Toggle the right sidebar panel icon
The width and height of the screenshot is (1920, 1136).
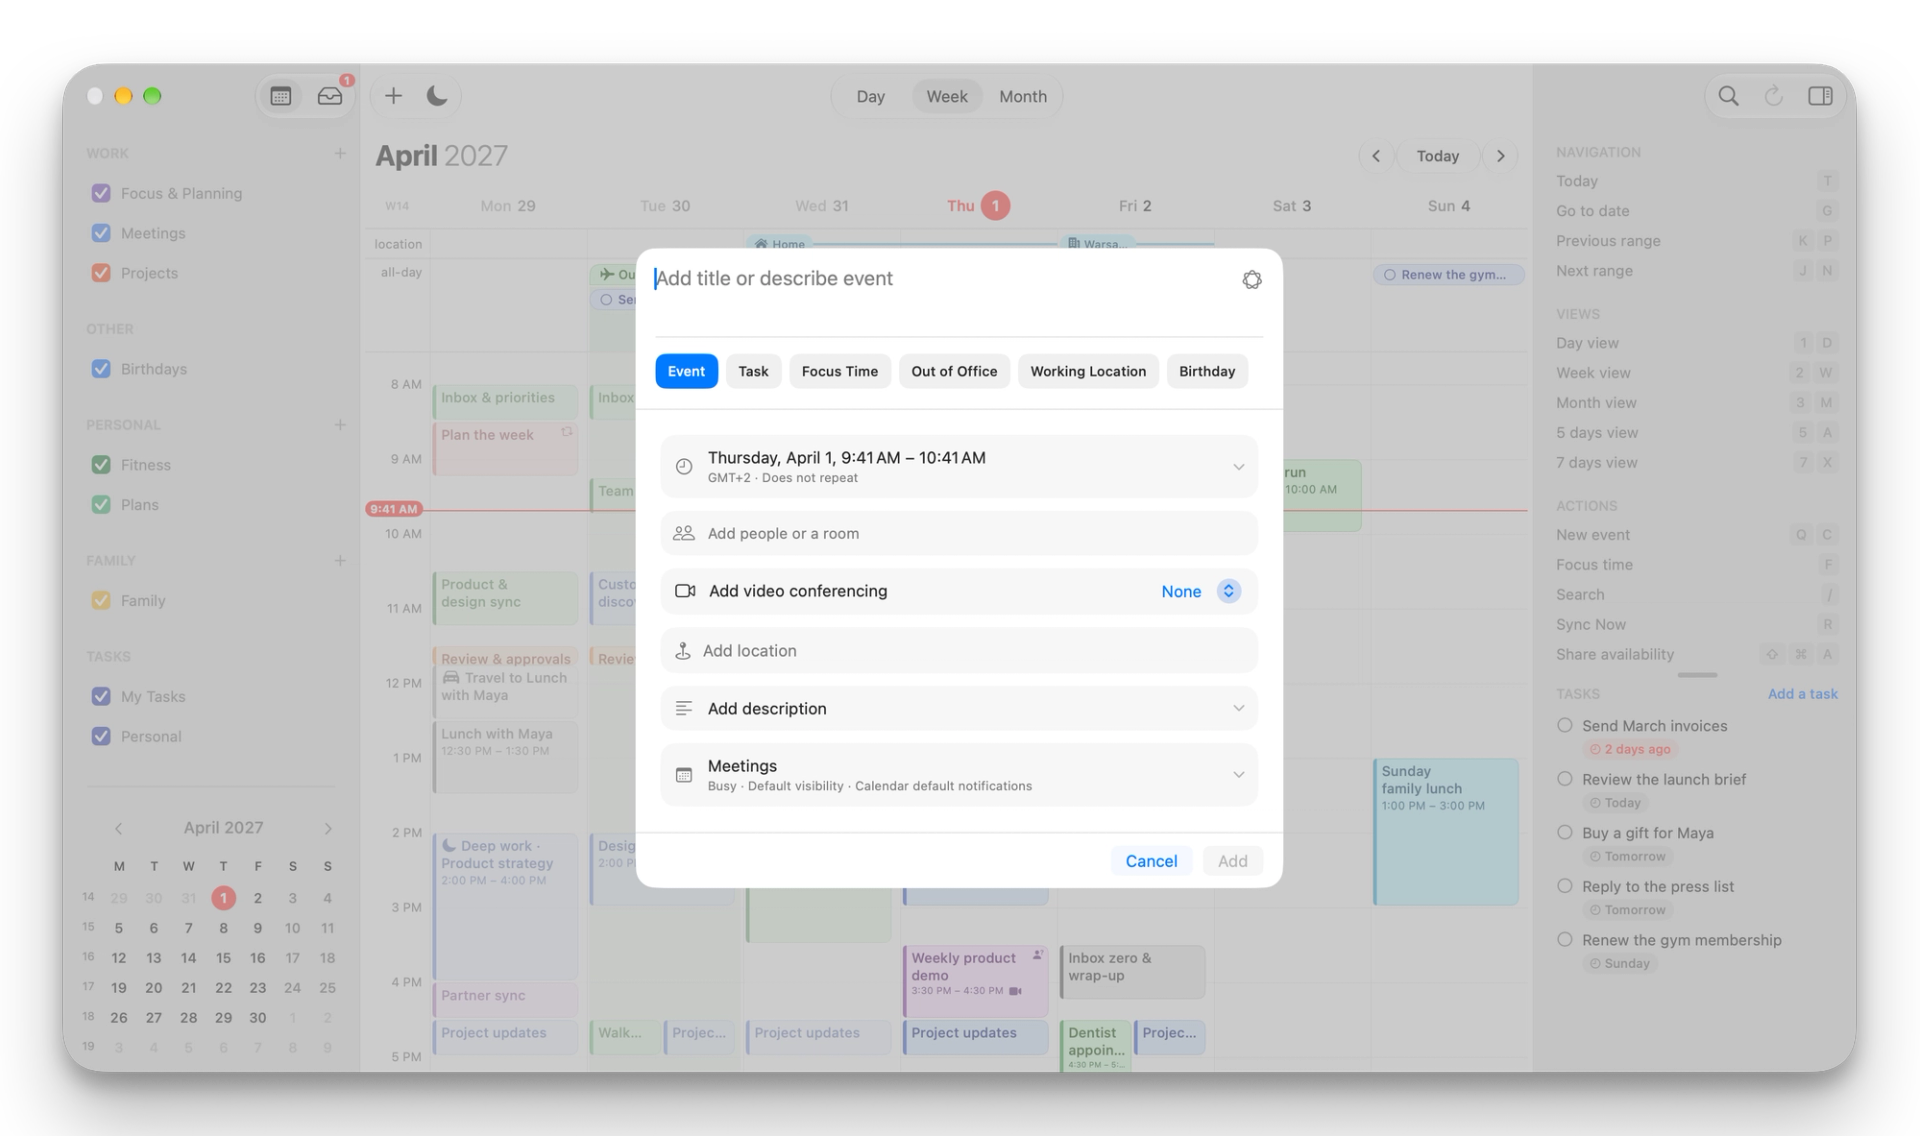[1820, 96]
